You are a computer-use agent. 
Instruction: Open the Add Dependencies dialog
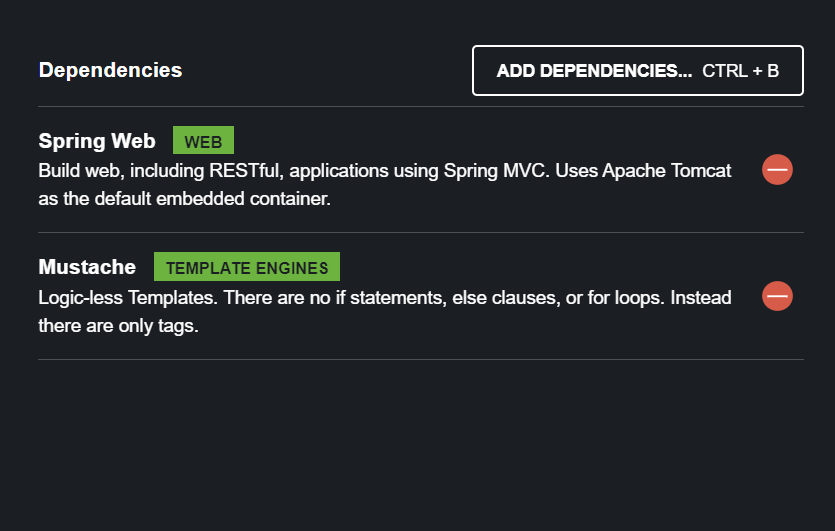pyautogui.click(x=637, y=70)
